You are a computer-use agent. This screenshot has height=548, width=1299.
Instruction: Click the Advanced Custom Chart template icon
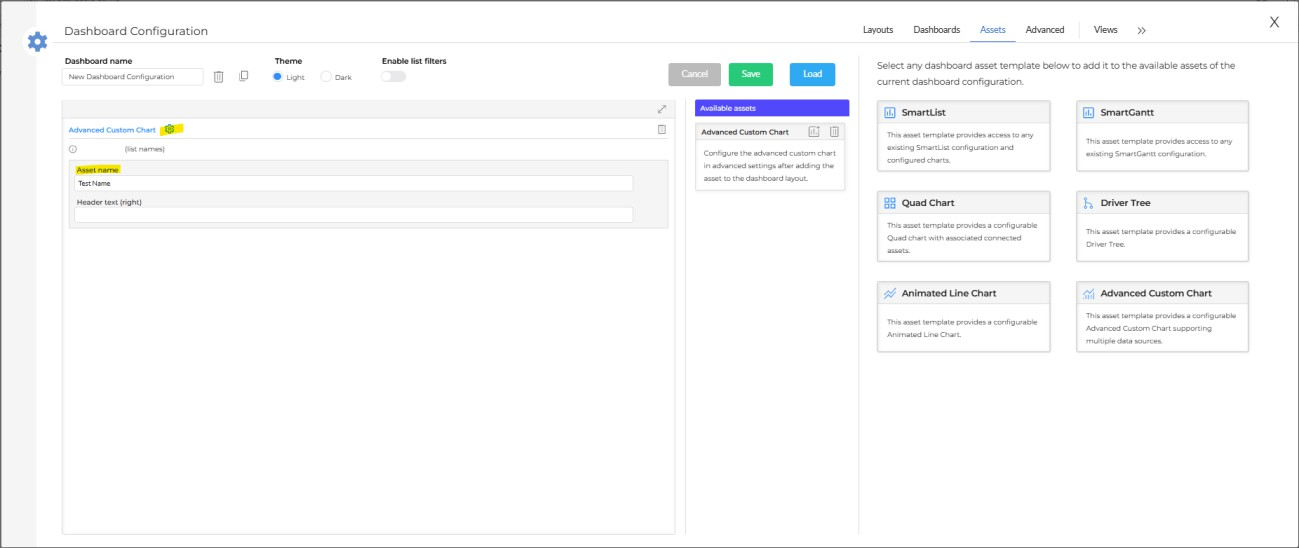point(1089,294)
